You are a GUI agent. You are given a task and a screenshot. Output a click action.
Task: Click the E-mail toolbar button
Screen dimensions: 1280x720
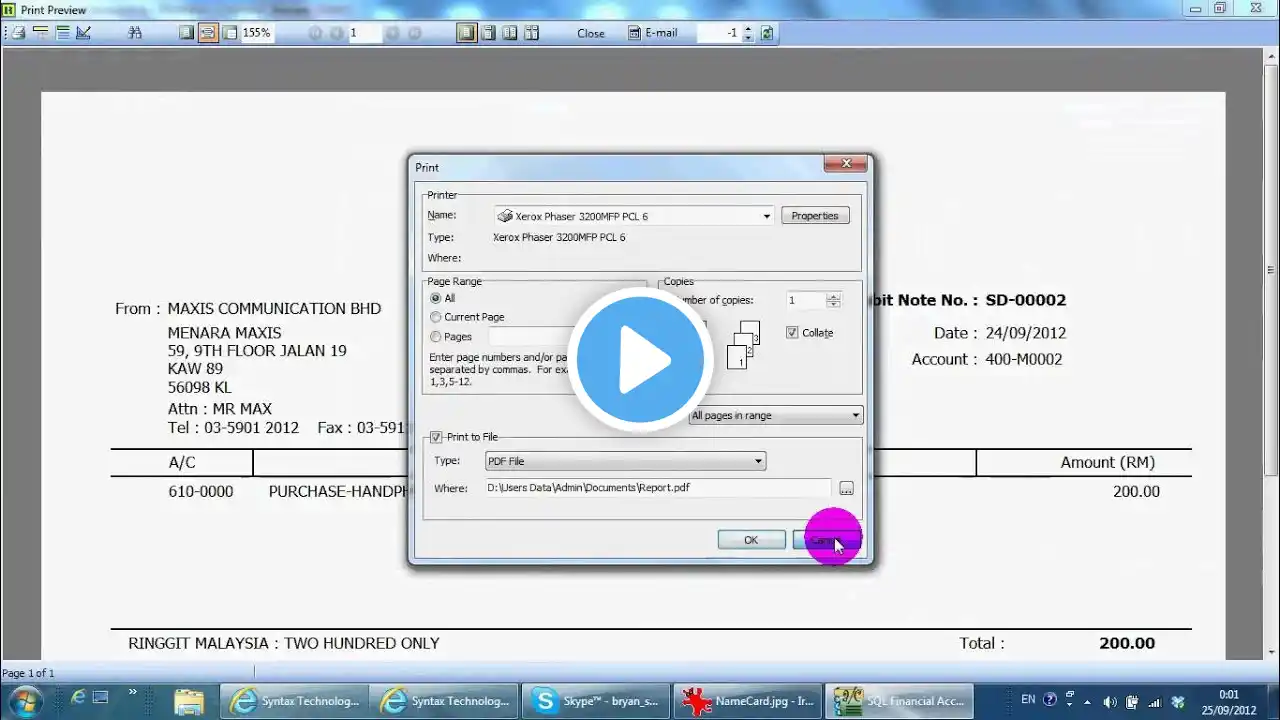pos(652,33)
